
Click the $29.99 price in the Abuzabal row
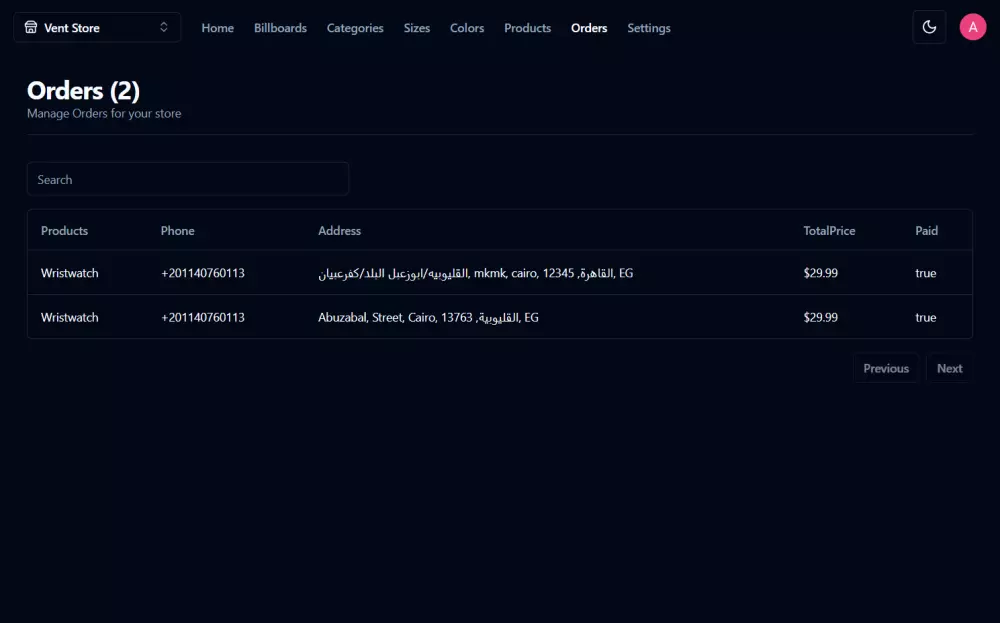point(820,318)
